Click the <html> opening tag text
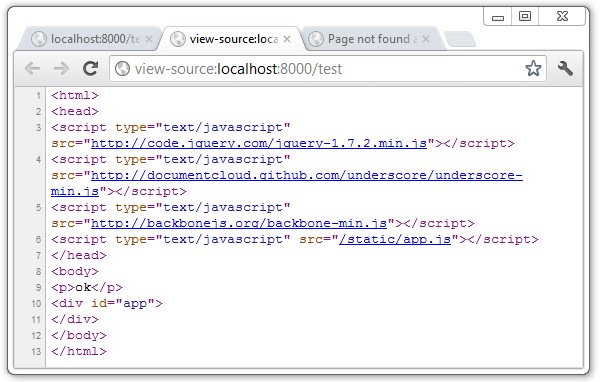This screenshot has height=382, width=600. [x=75, y=95]
